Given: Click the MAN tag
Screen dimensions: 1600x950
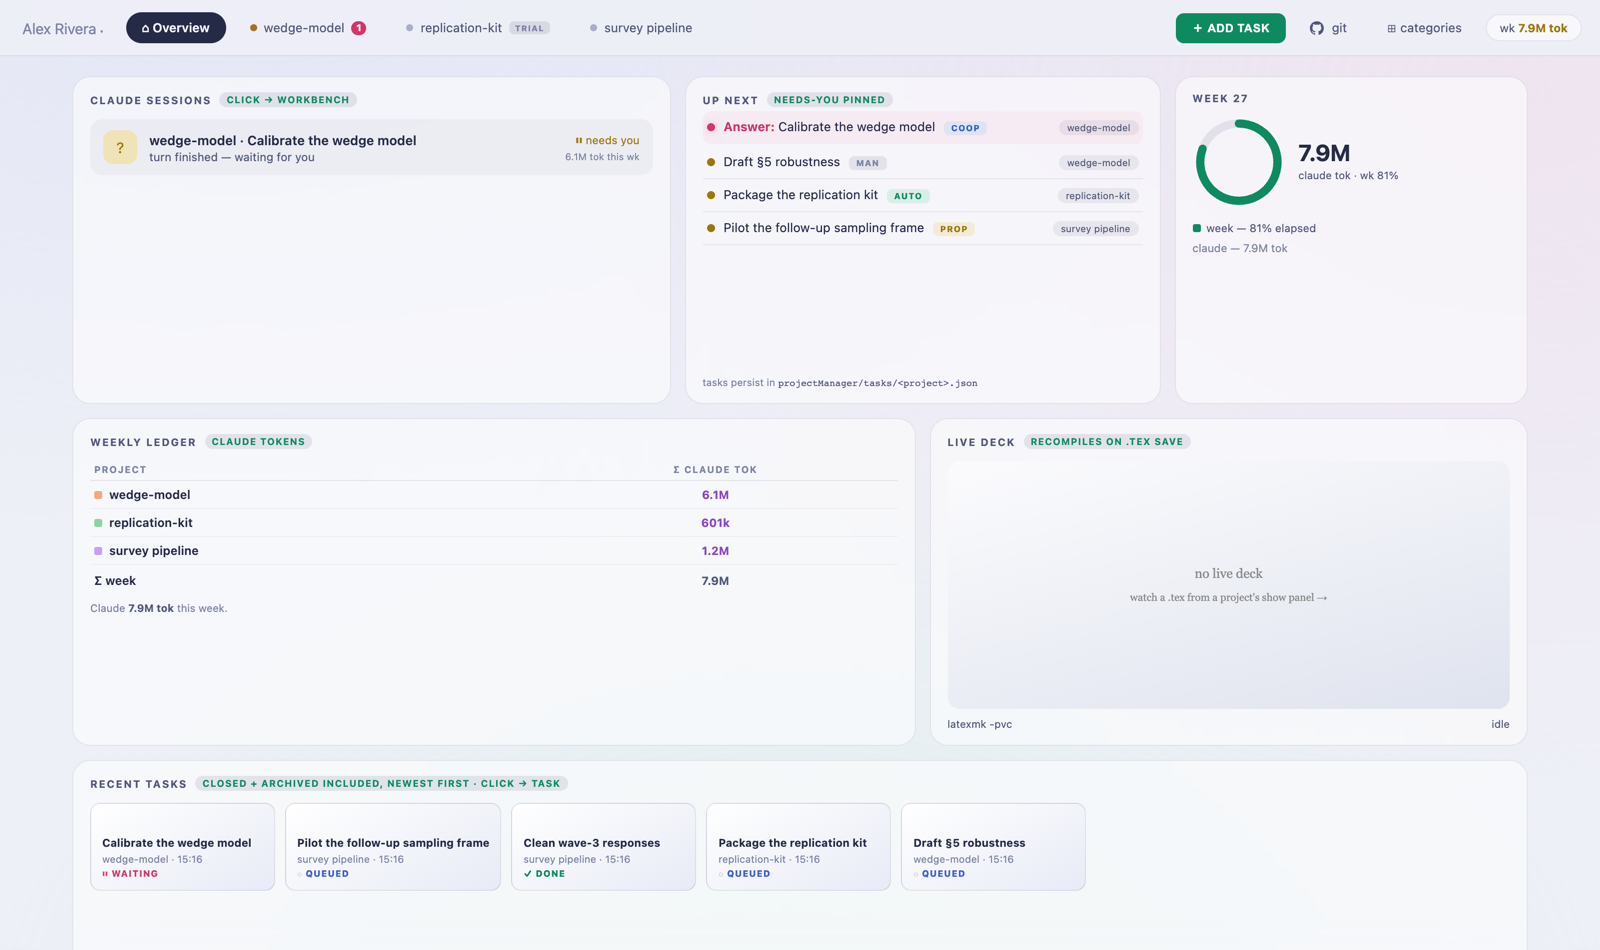Looking at the screenshot, I should click(868, 163).
